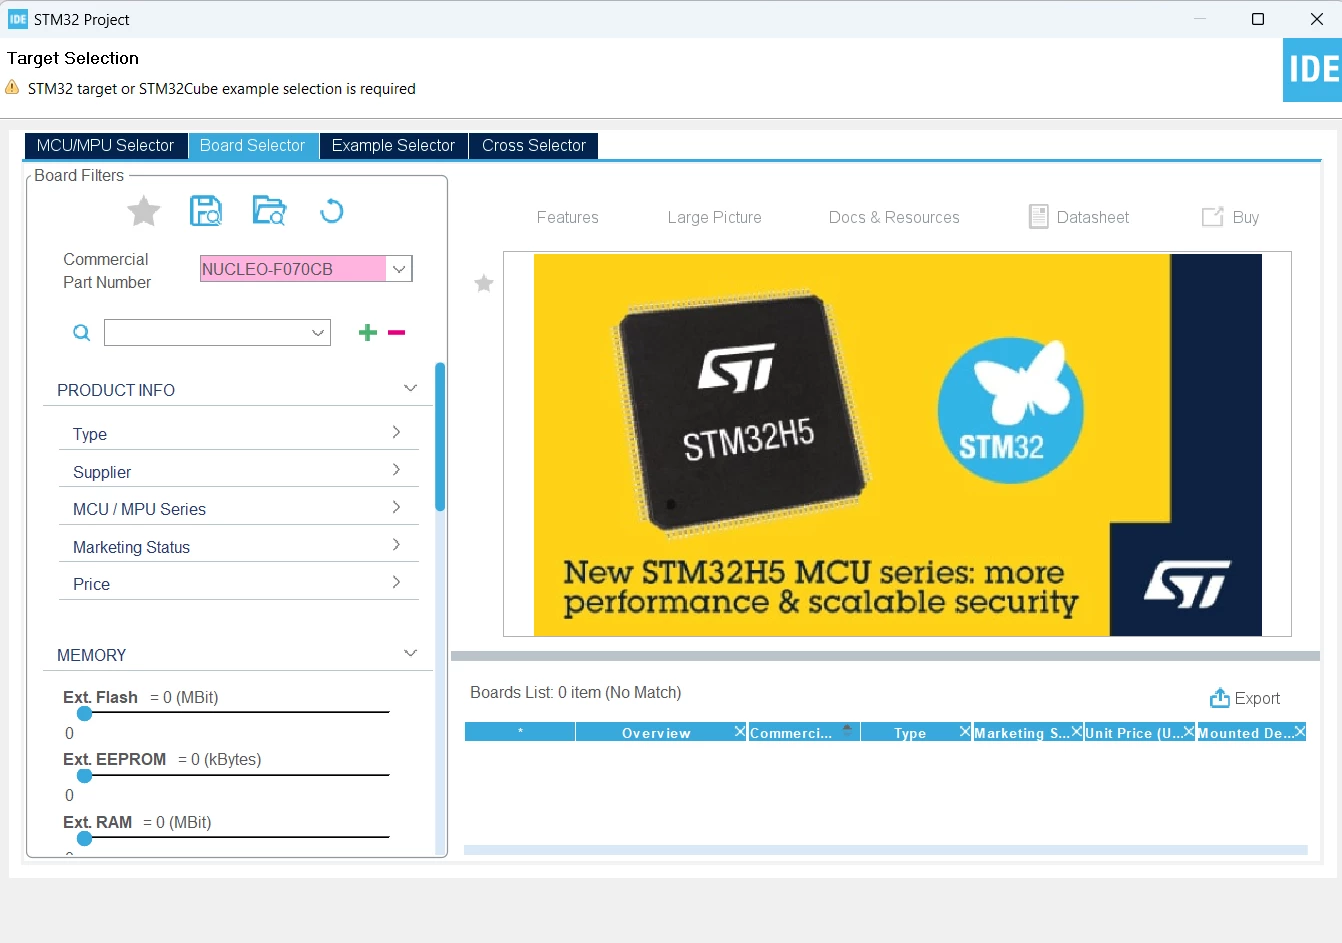Click the red minus remove filter icon
The height and width of the screenshot is (943, 1342).
click(x=396, y=333)
